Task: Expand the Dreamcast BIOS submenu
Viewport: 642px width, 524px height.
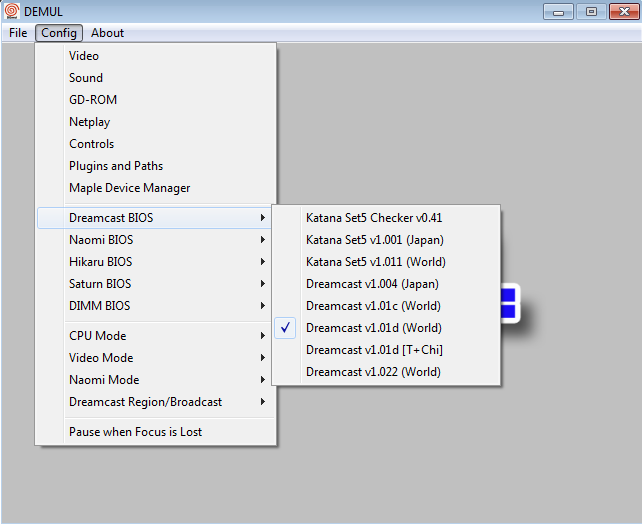Action: (154, 218)
